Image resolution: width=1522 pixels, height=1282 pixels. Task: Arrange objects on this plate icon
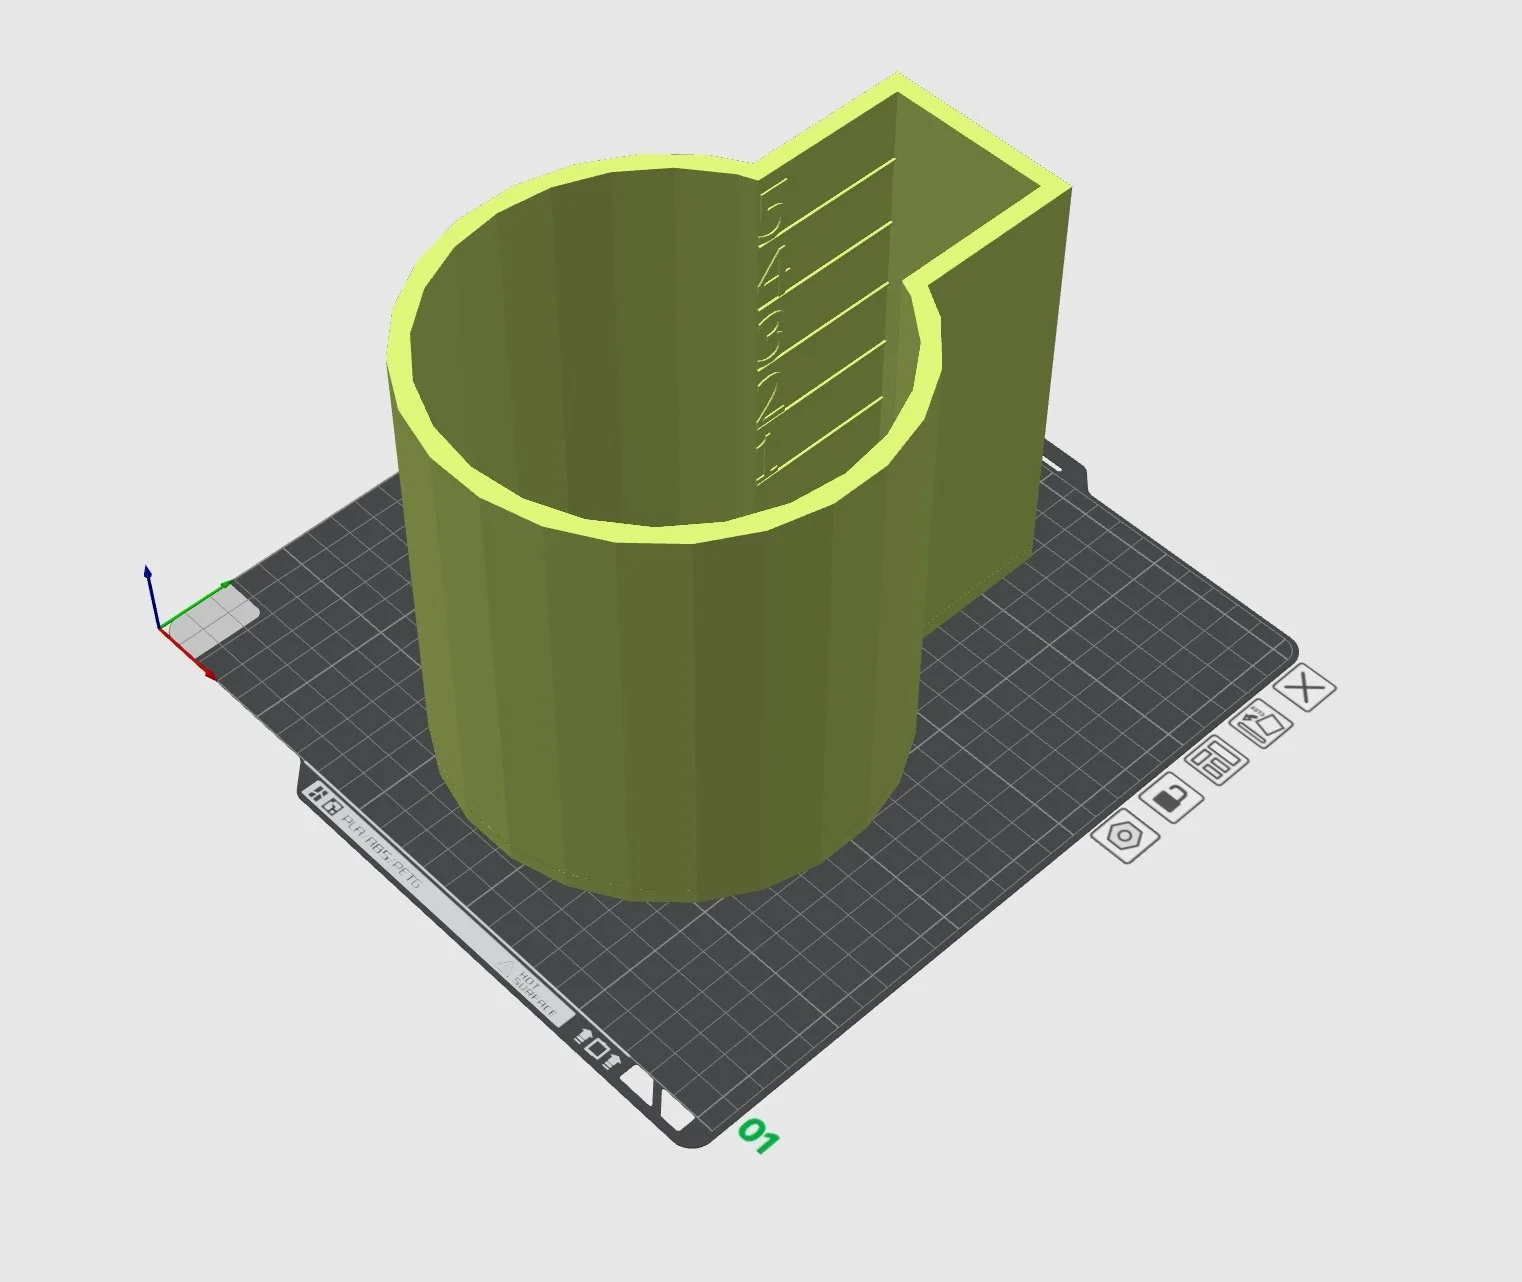[x=1217, y=760]
